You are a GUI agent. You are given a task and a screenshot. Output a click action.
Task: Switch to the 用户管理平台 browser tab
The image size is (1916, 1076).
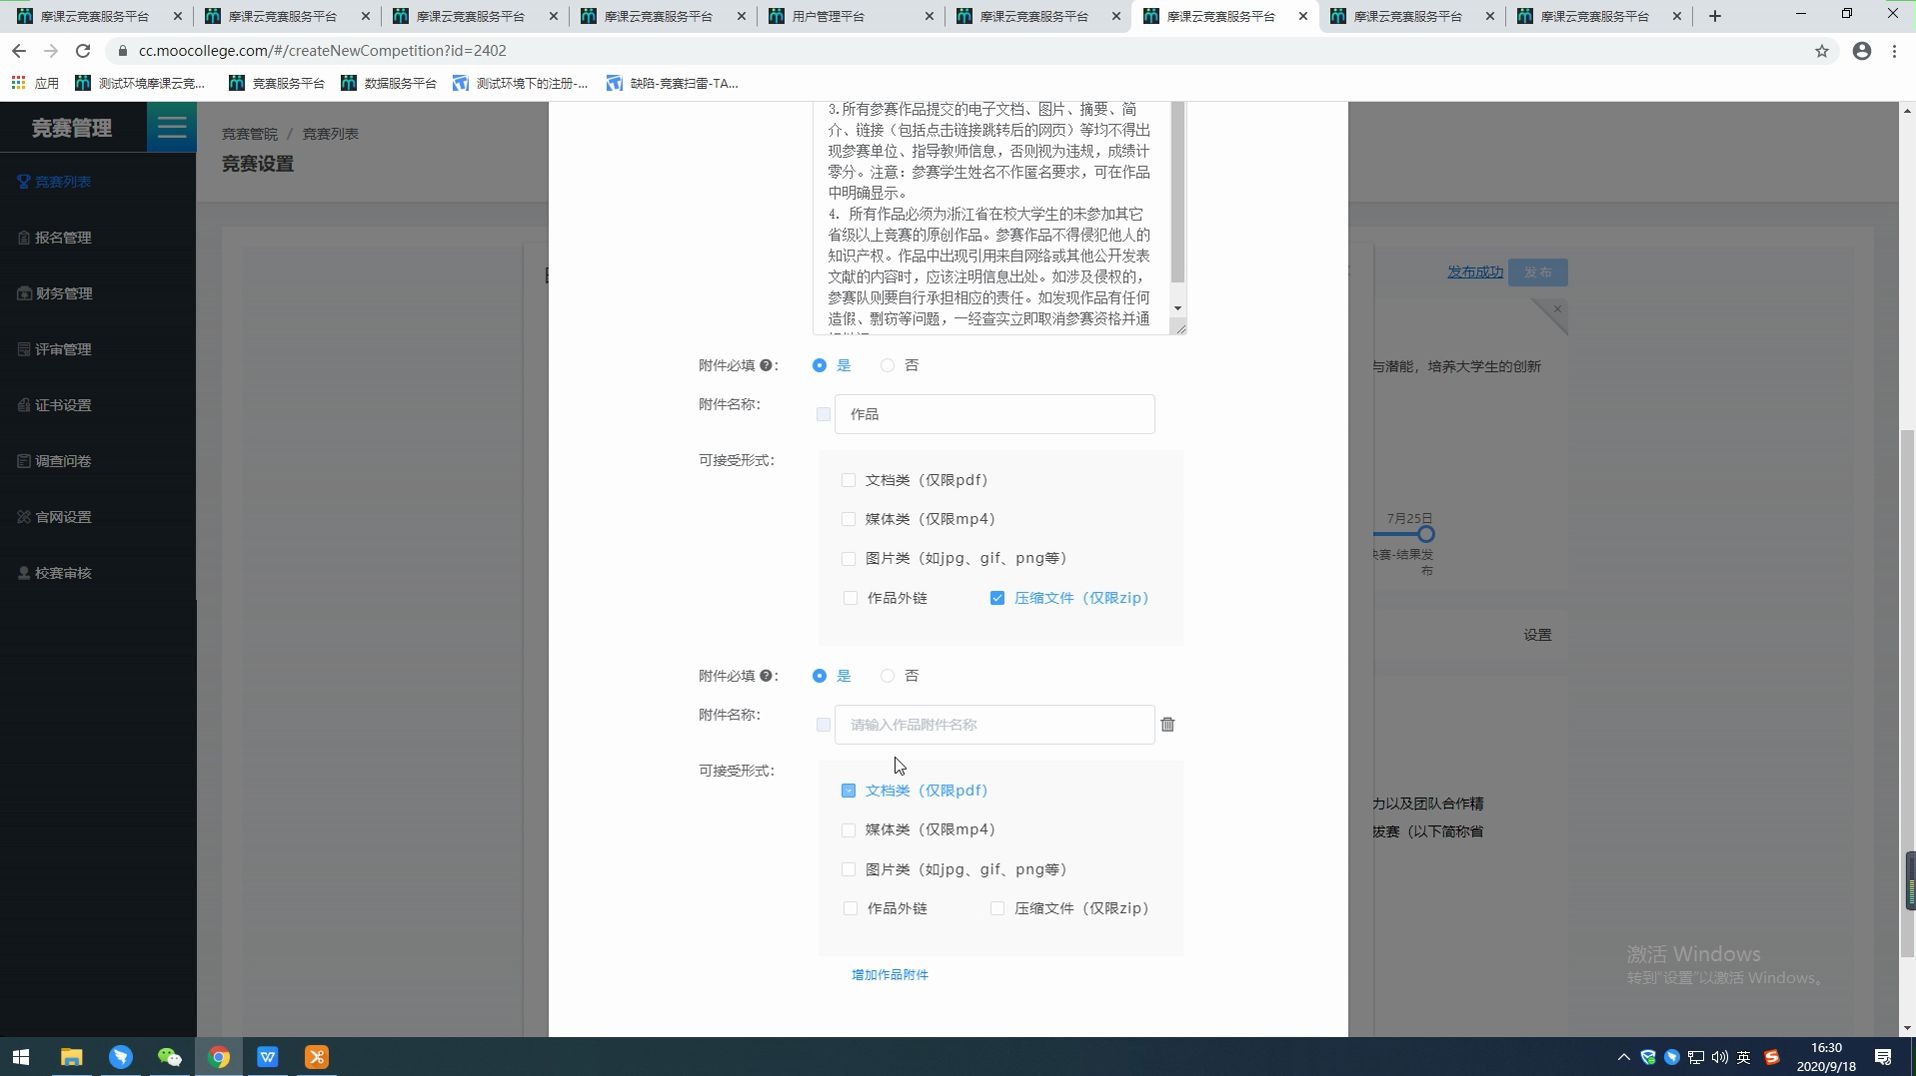coord(850,16)
